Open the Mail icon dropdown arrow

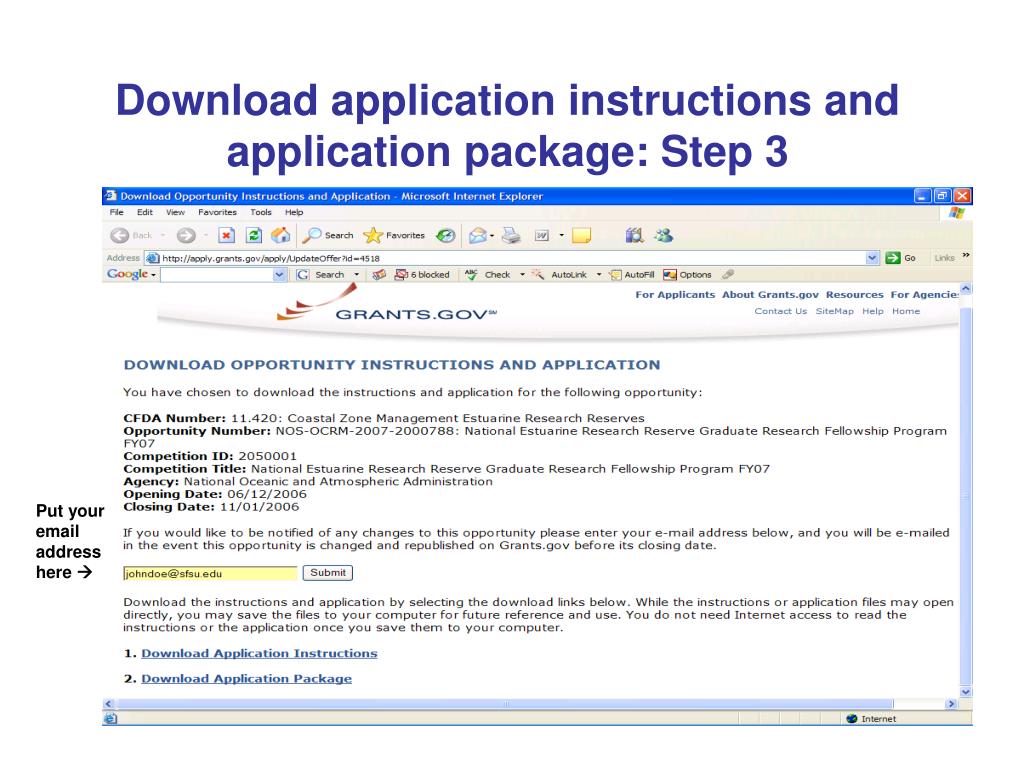[x=492, y=236]
